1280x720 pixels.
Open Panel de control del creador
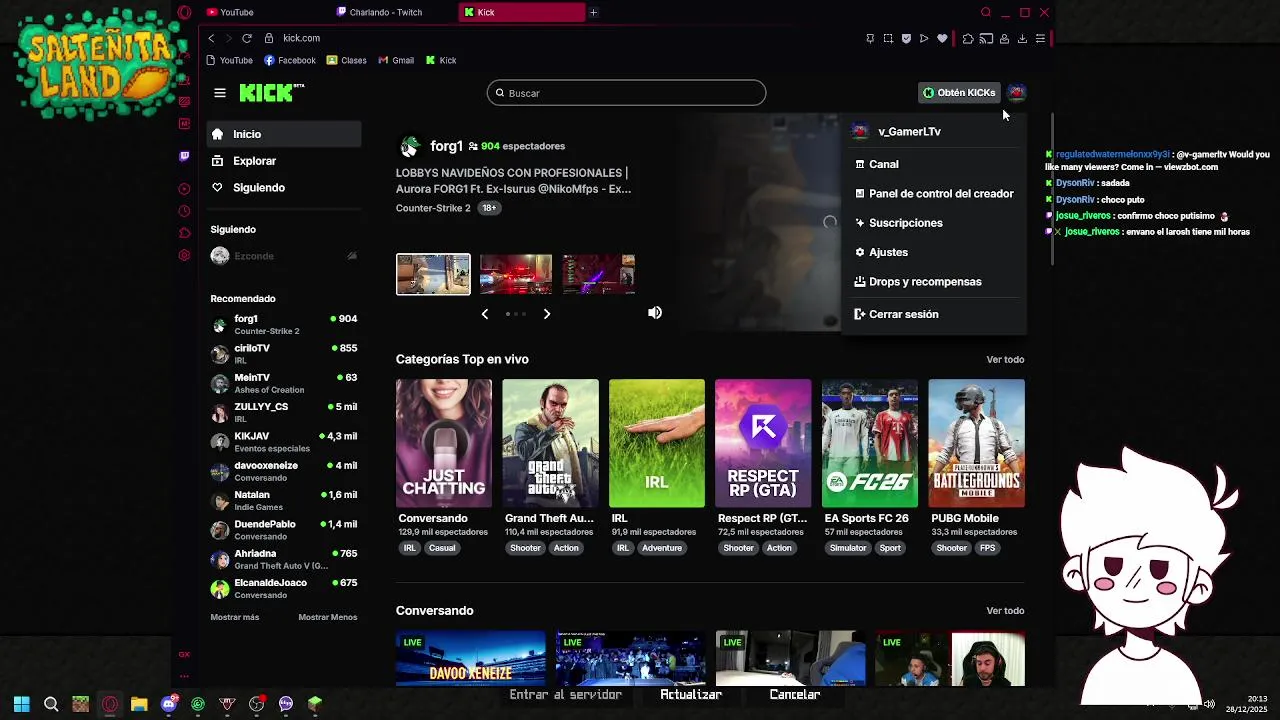click(x=934, y=194)
